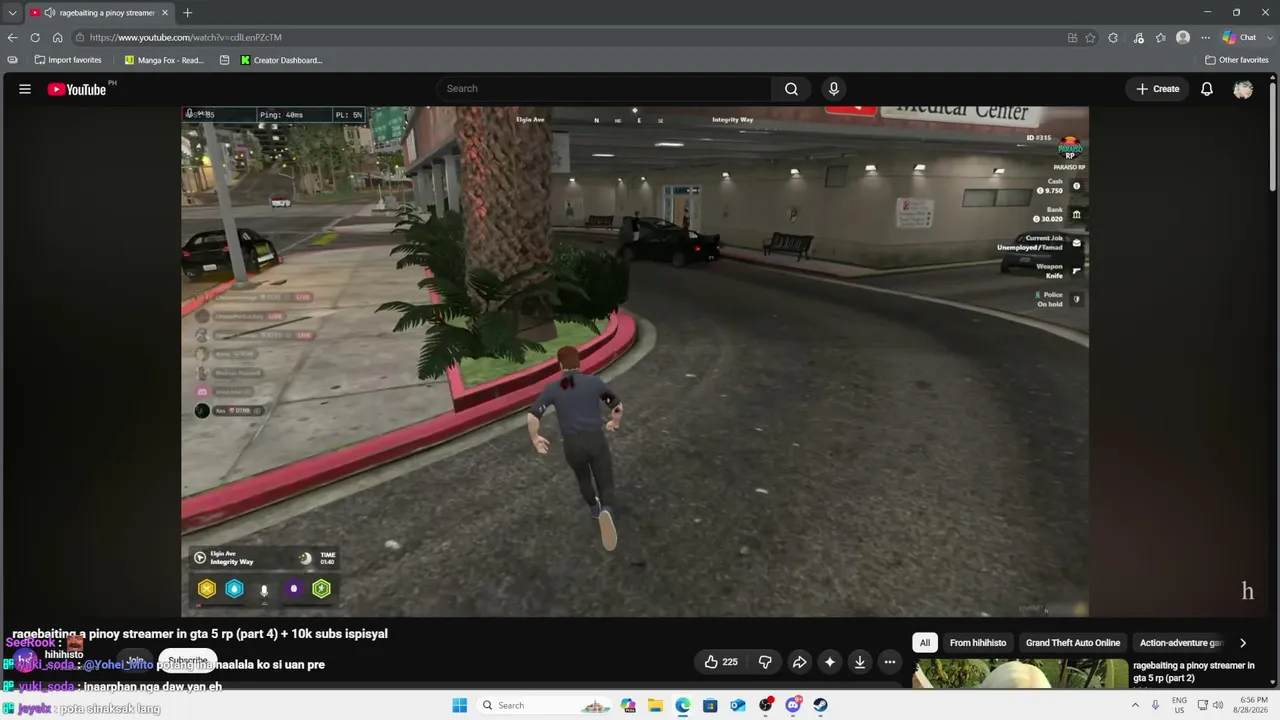
Task: Share the video
Action: point(799,662)
